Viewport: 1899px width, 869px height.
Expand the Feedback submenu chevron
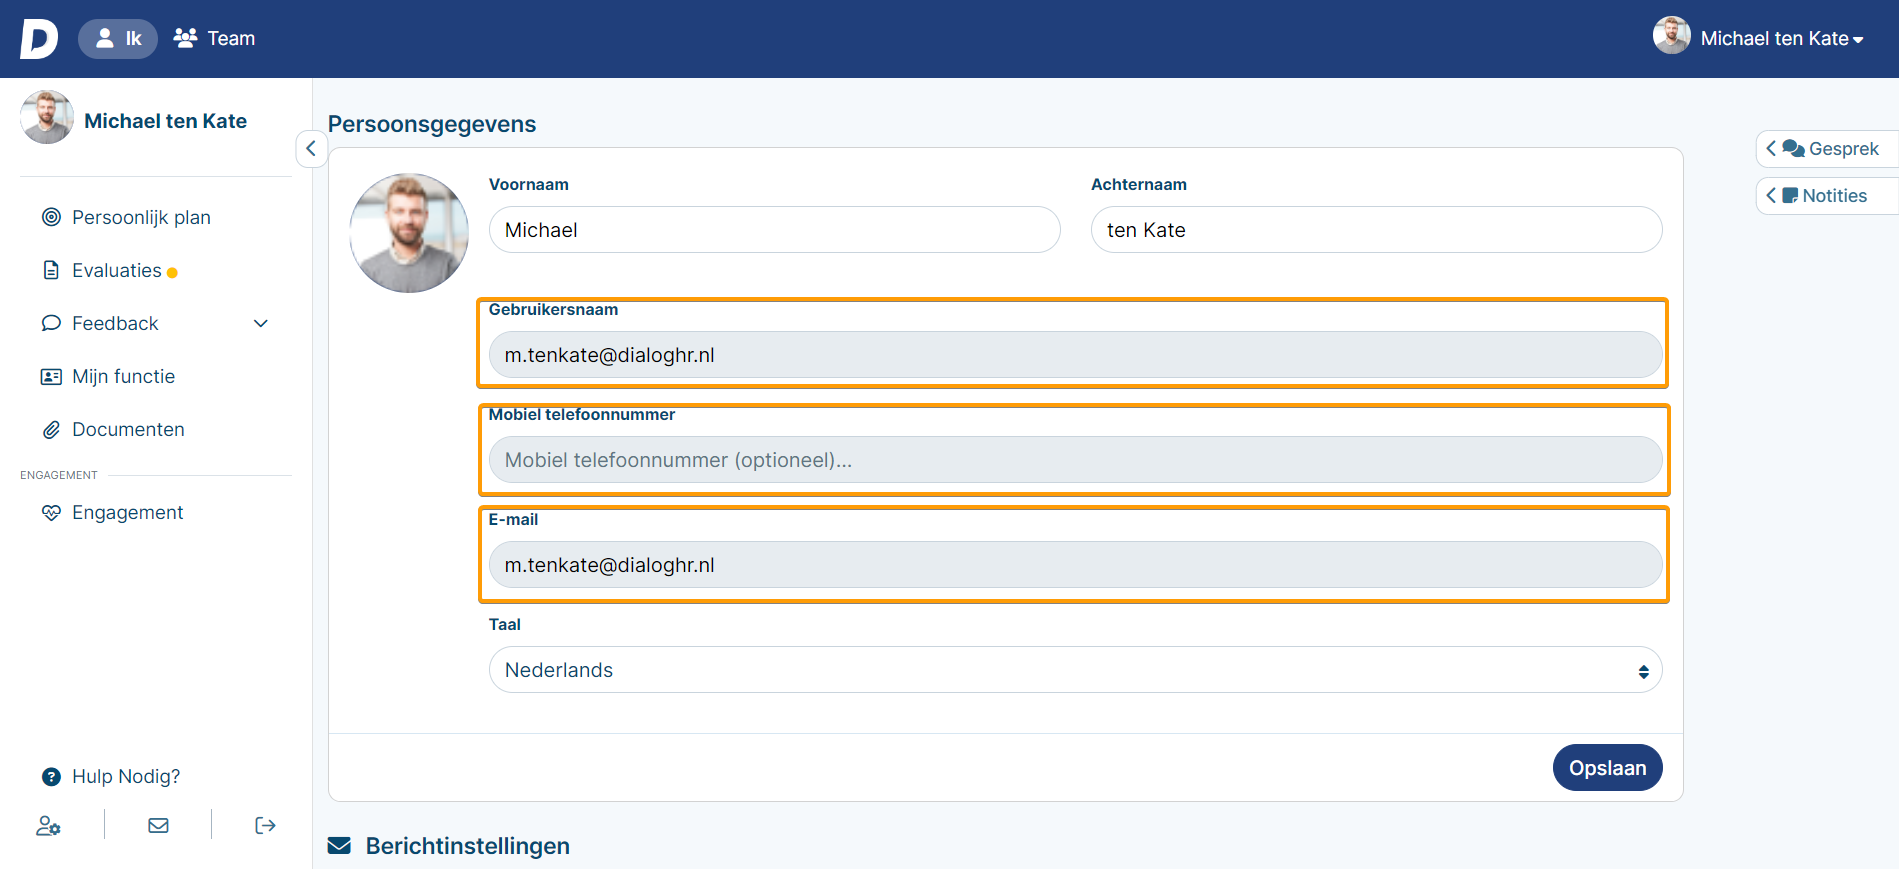(261, 323)
